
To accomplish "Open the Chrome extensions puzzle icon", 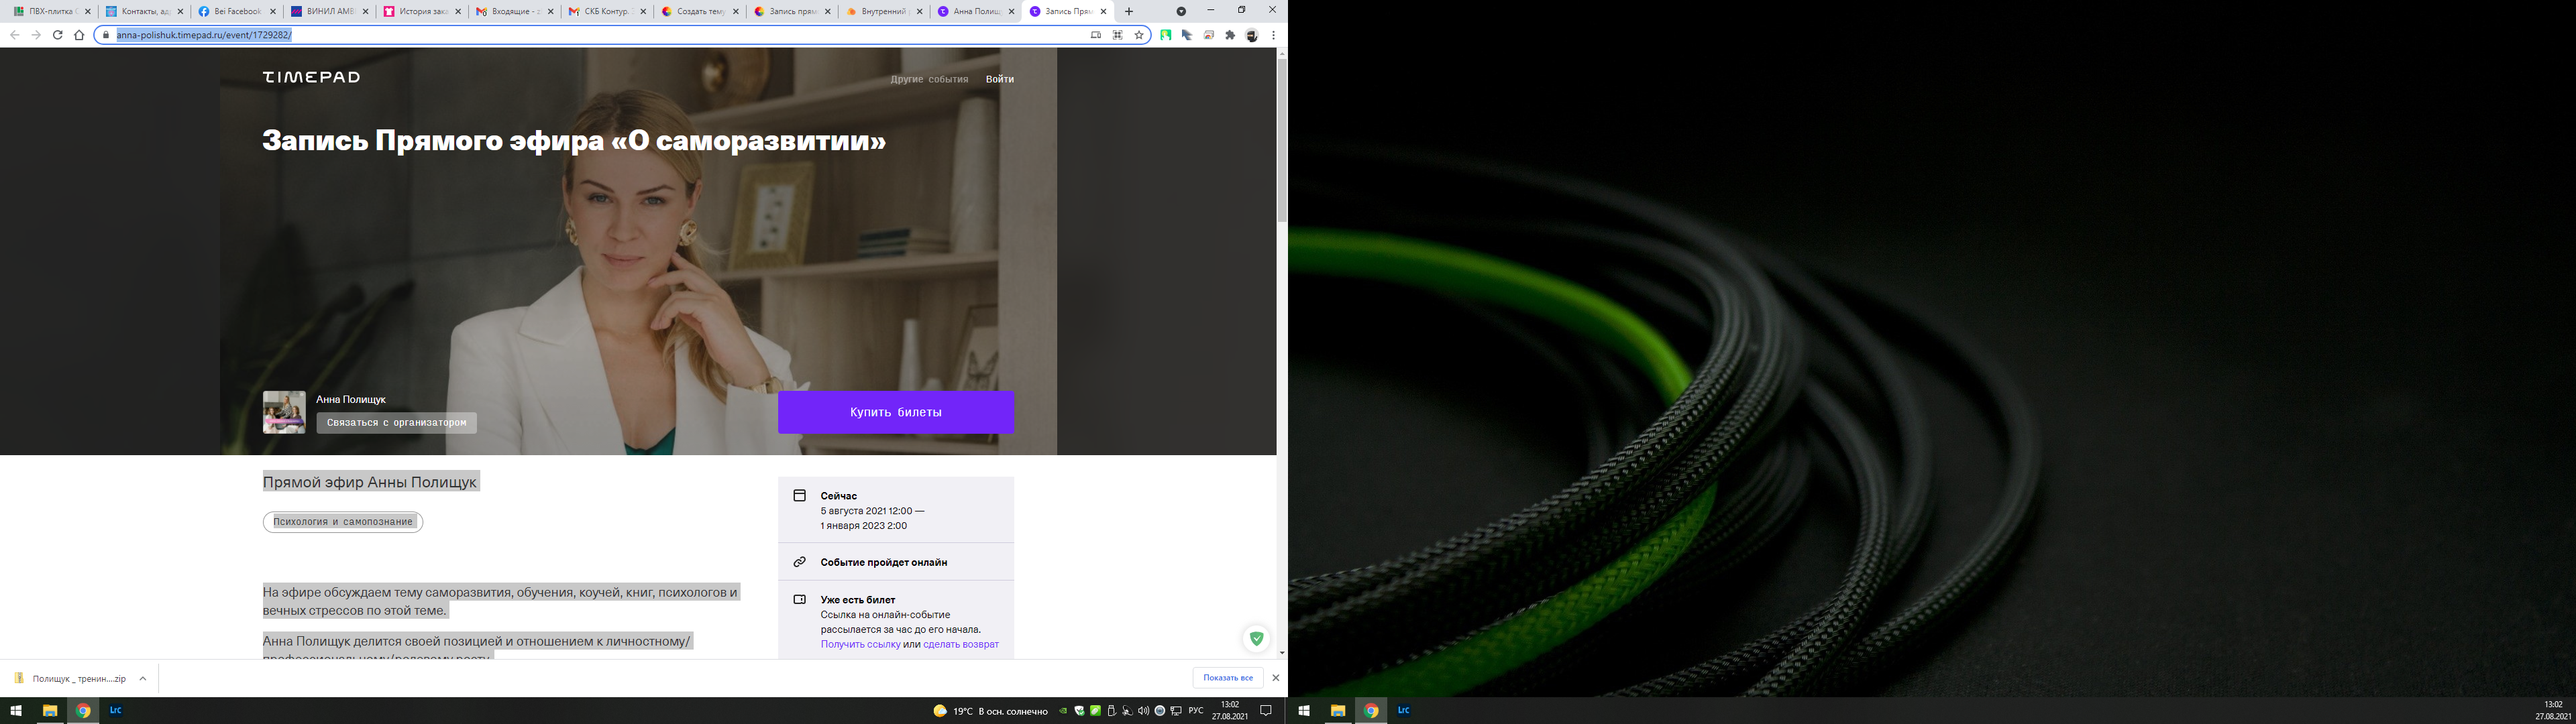I will point(1230,35).
